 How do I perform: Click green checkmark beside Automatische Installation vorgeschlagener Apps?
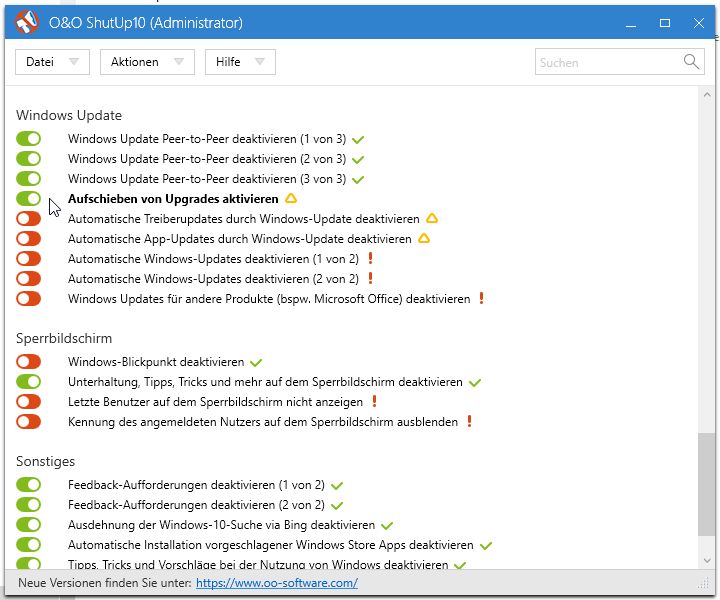click(486, 546)
